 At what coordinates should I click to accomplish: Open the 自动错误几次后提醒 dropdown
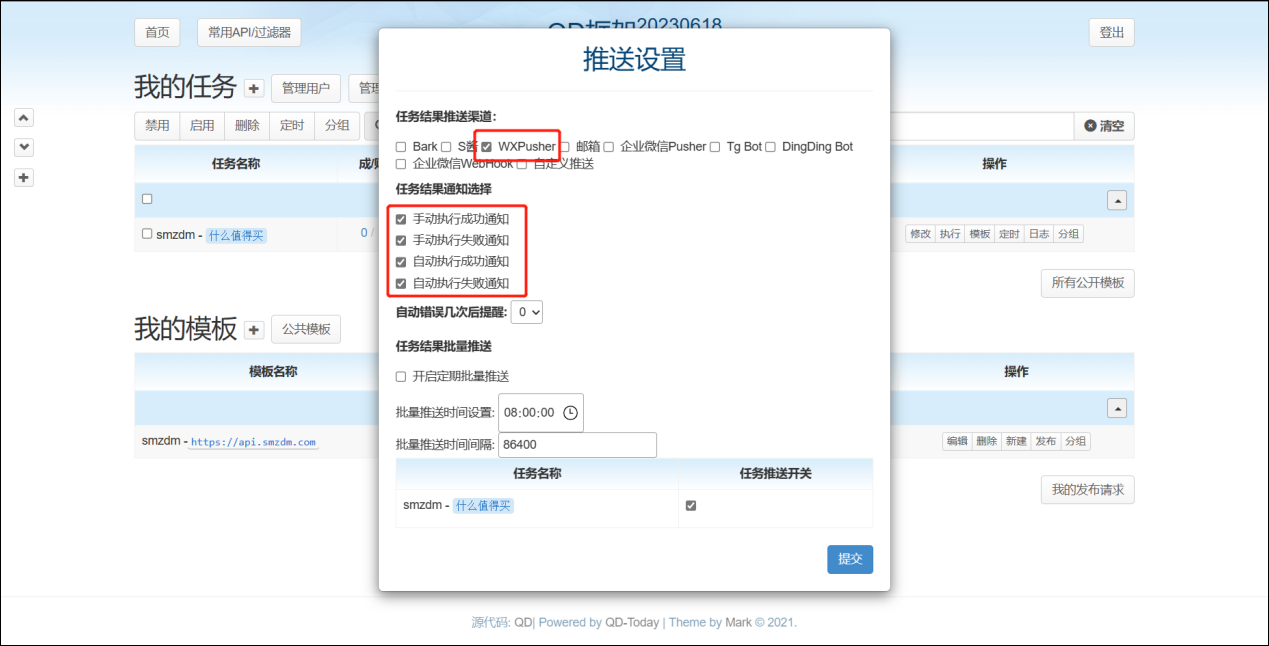pos(526,312)
